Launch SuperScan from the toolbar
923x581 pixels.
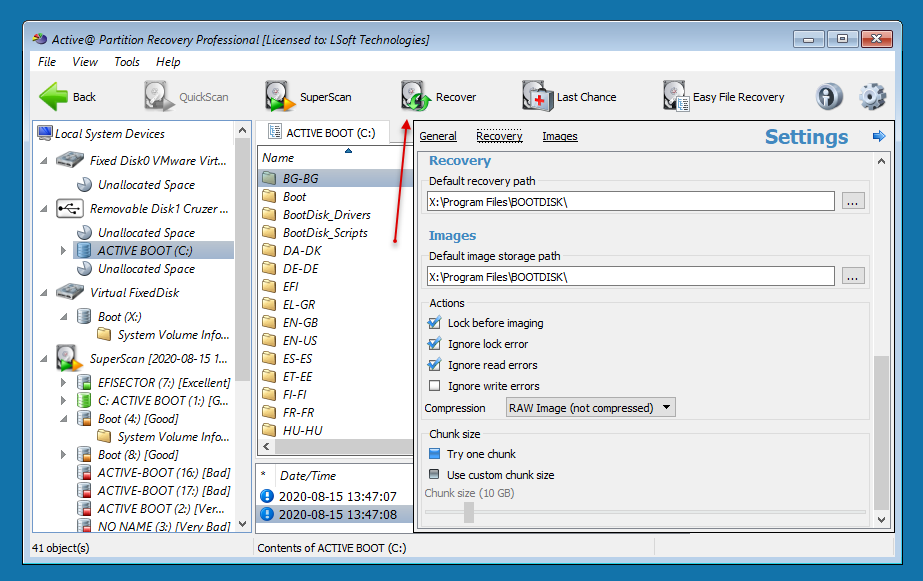pos(308,97)
